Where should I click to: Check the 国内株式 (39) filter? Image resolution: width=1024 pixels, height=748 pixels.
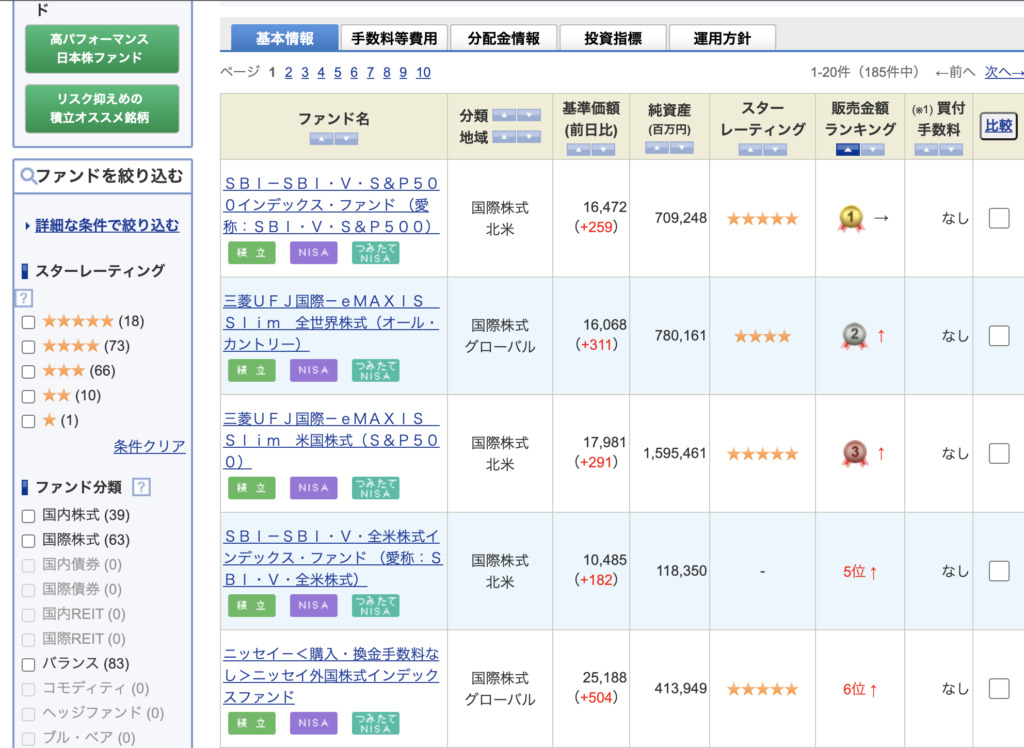click(28, 516)
